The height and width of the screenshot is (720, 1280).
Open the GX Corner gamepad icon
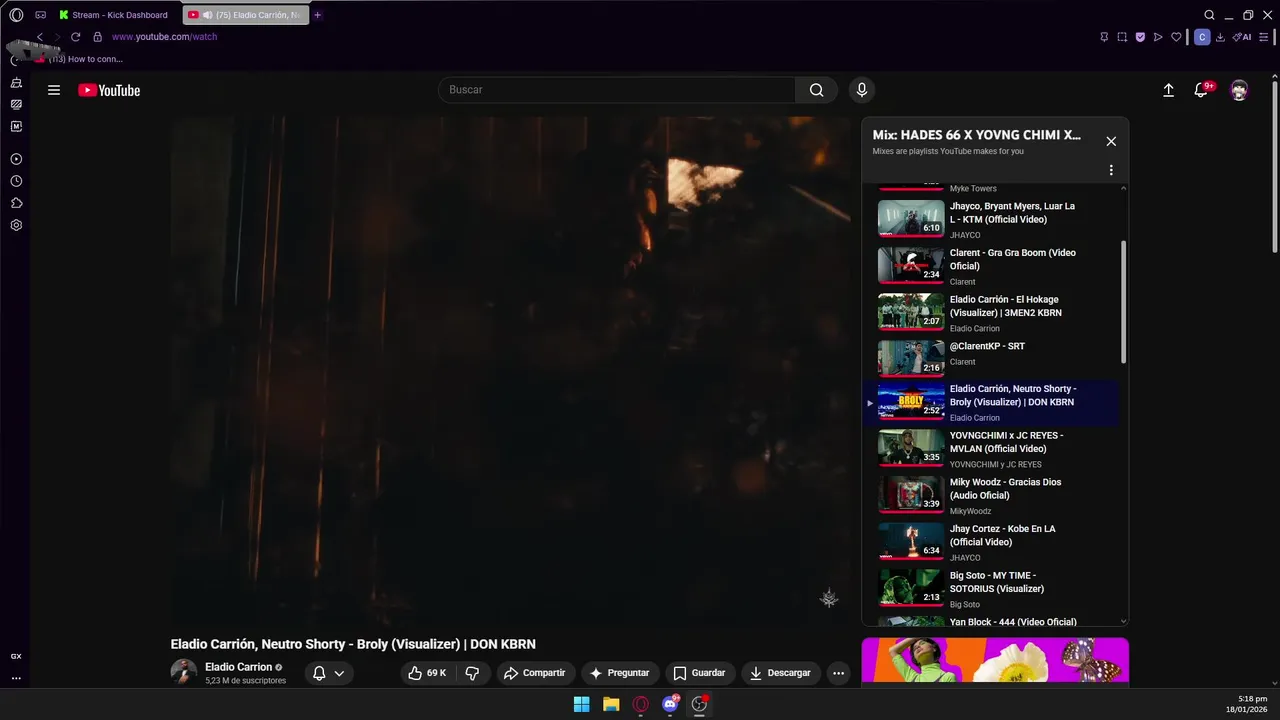(x=41, y=15)
